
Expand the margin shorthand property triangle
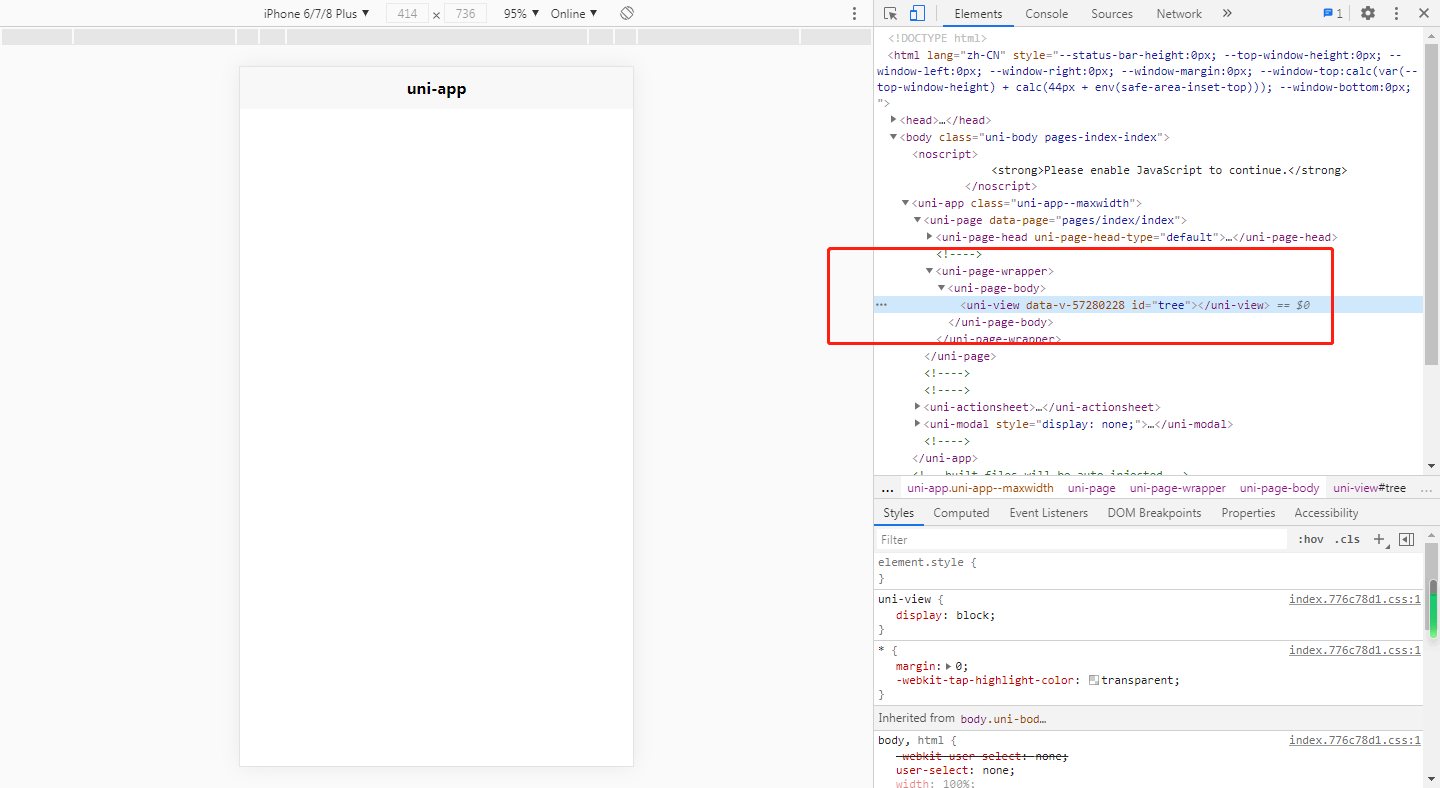pos(949,666)
